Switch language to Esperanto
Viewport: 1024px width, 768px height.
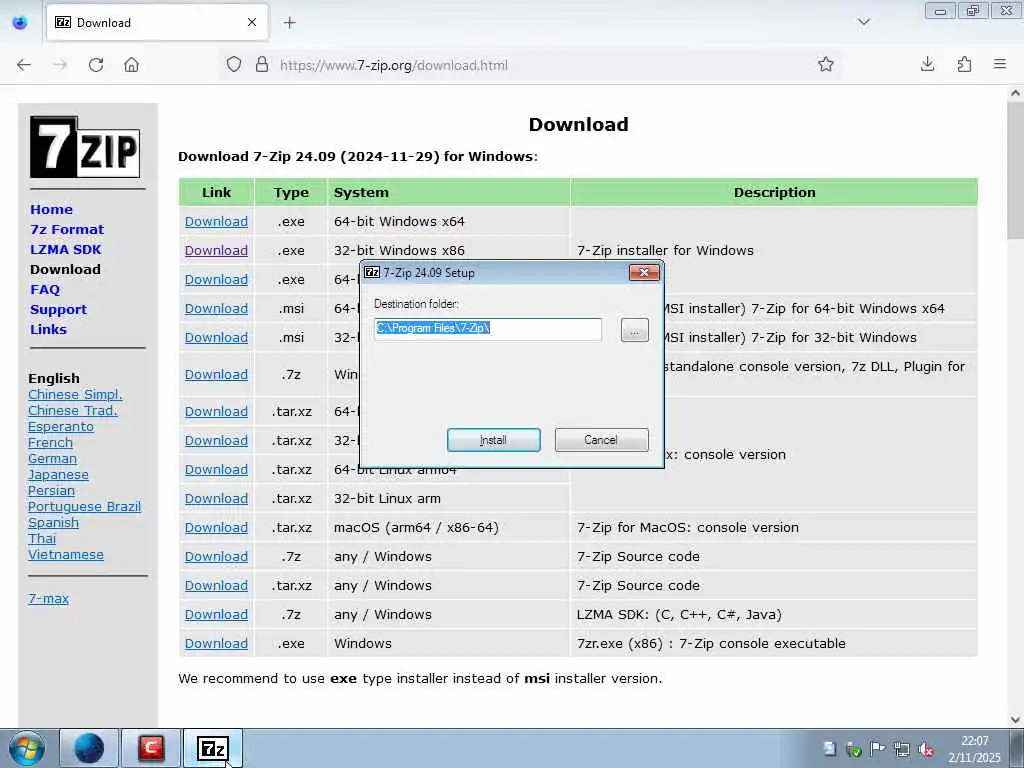coord(61,426)
